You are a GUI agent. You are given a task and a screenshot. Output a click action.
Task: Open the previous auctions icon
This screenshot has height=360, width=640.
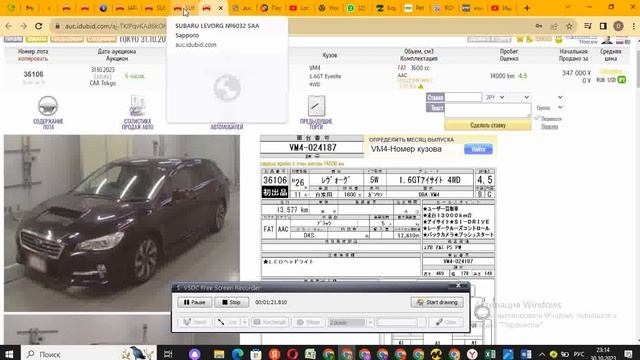tap(316, 107)
